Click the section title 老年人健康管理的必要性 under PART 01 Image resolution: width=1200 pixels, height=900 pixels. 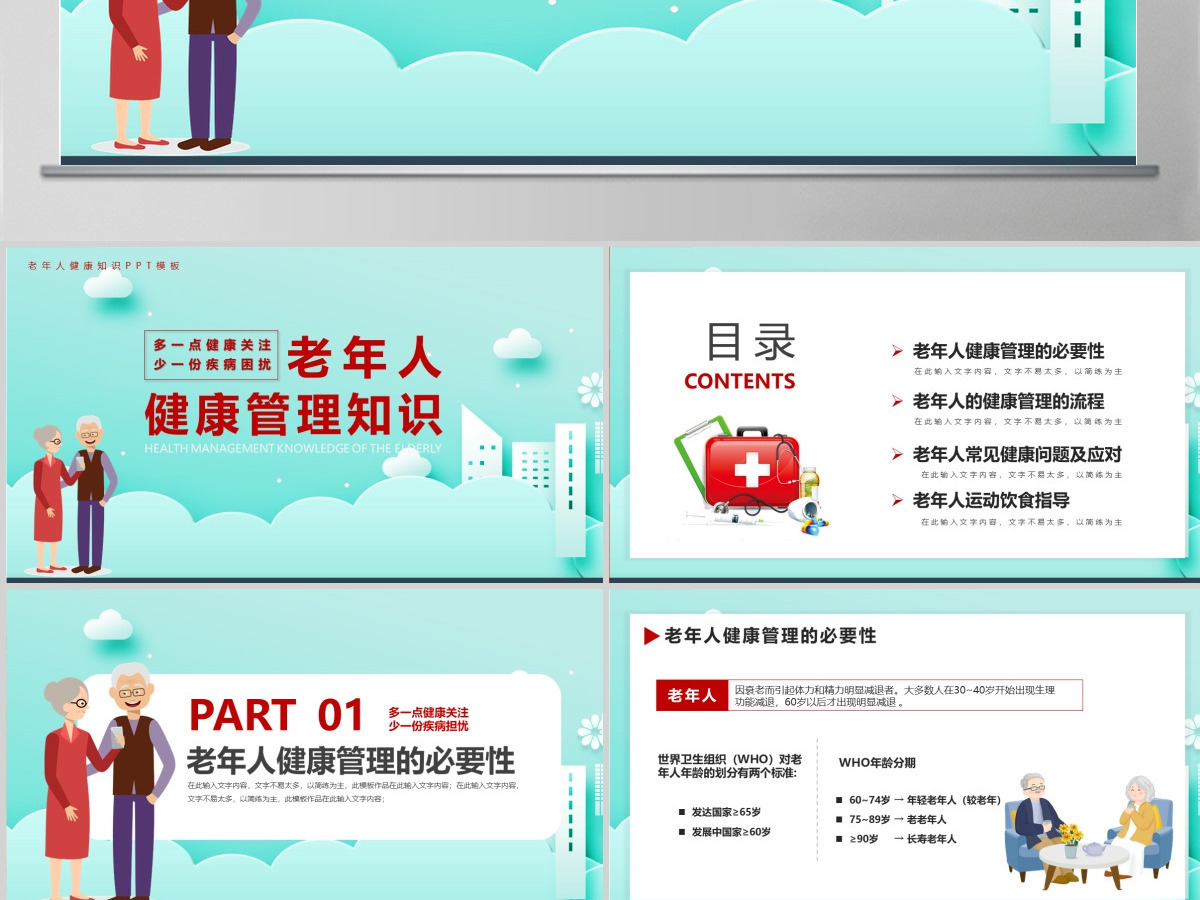pos(351,761)
